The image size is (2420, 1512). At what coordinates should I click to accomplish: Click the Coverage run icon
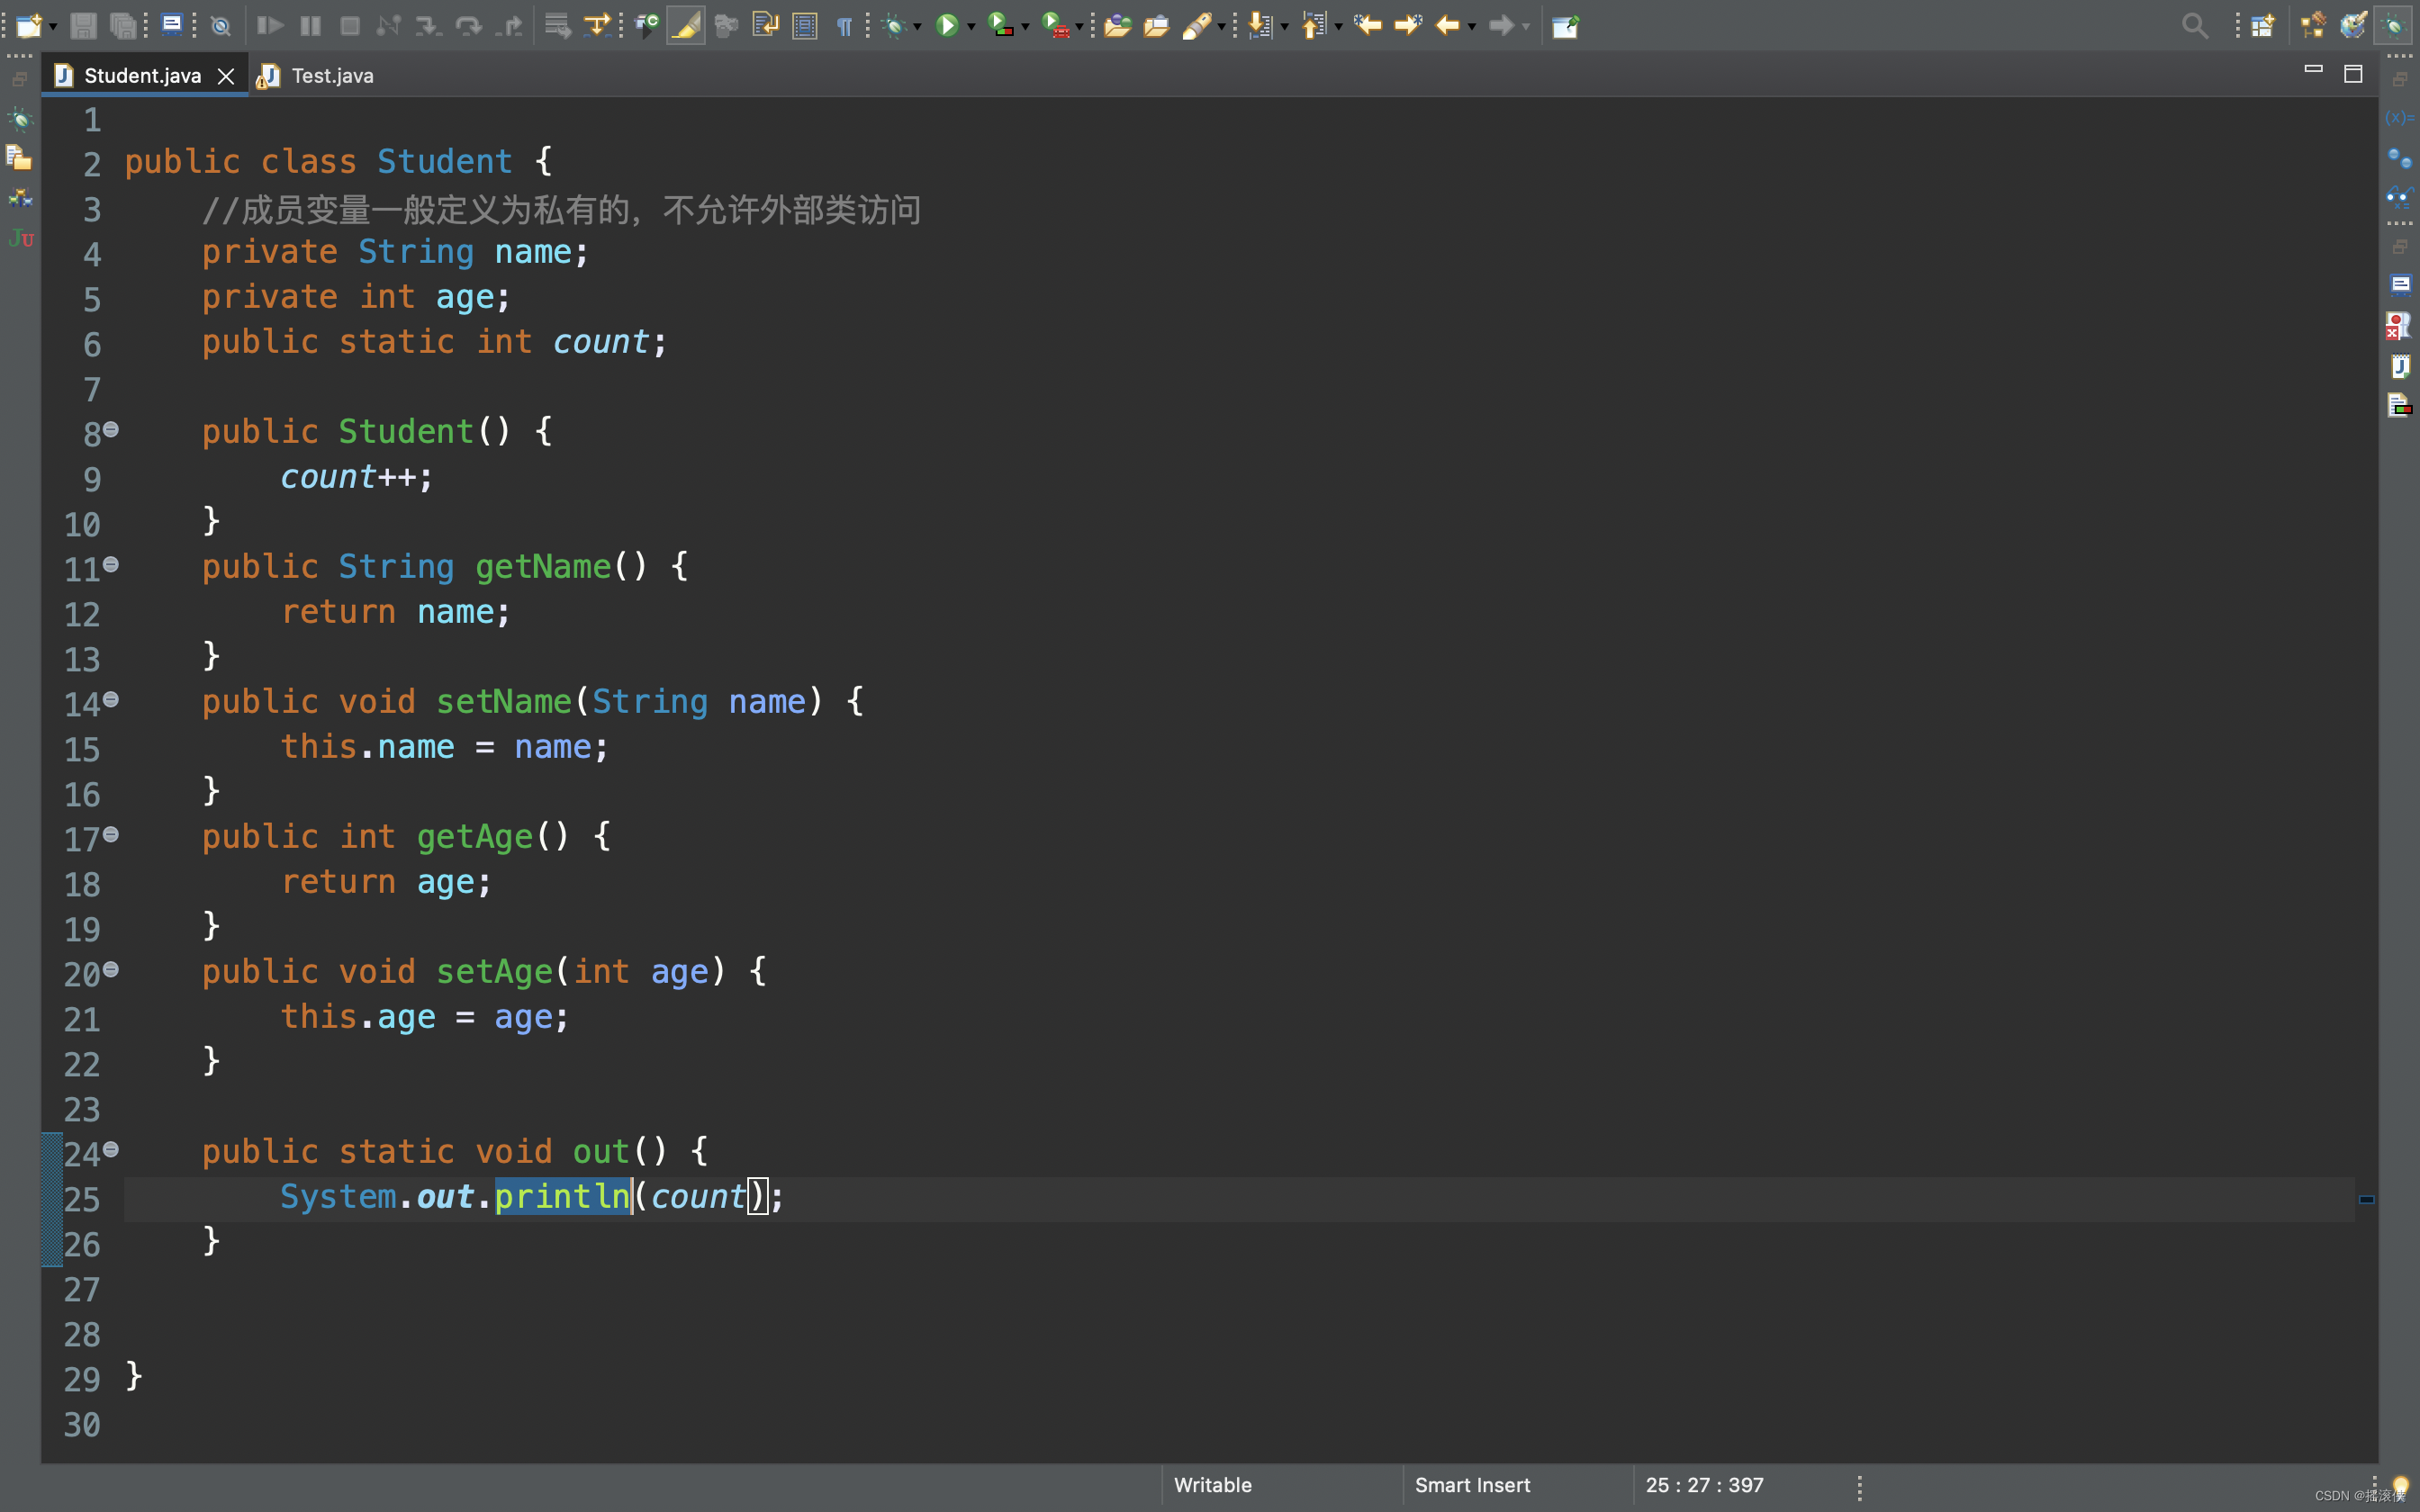pos(1001,26)
